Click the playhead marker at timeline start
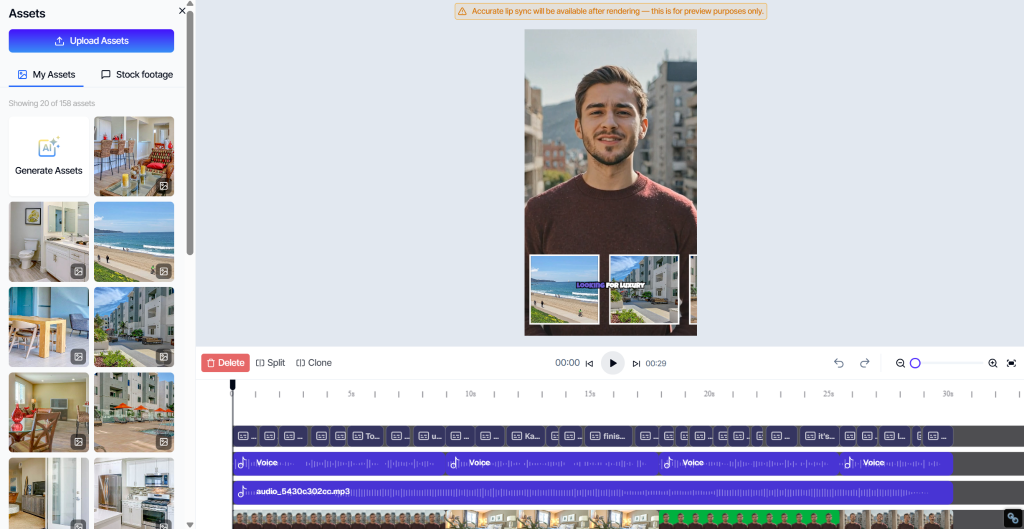1024x529 pixels. 232,385
